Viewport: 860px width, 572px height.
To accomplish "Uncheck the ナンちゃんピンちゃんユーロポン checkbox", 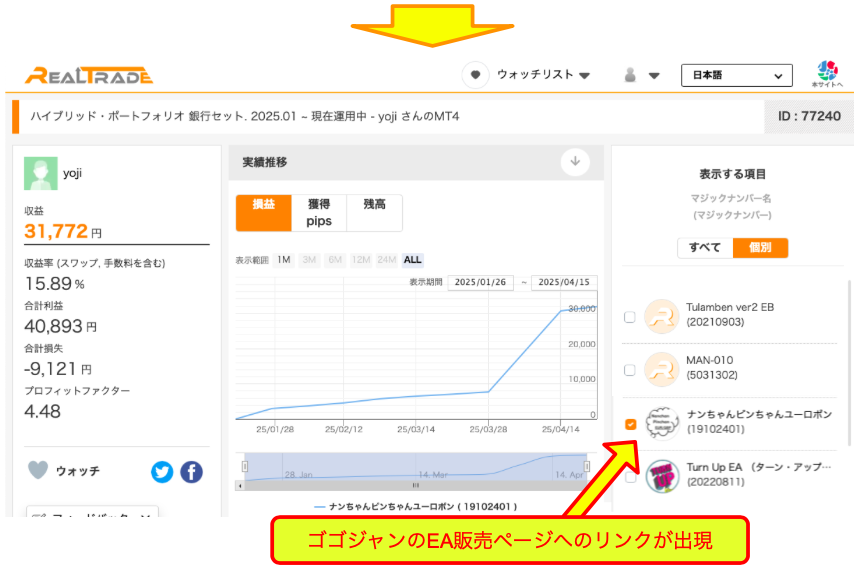I will [631, 424].
